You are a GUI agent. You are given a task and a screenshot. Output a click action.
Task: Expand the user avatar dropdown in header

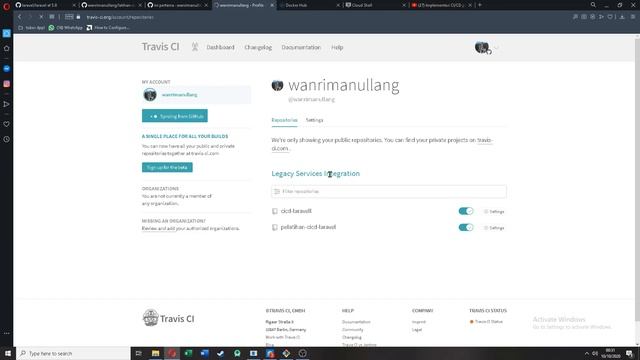486,47
